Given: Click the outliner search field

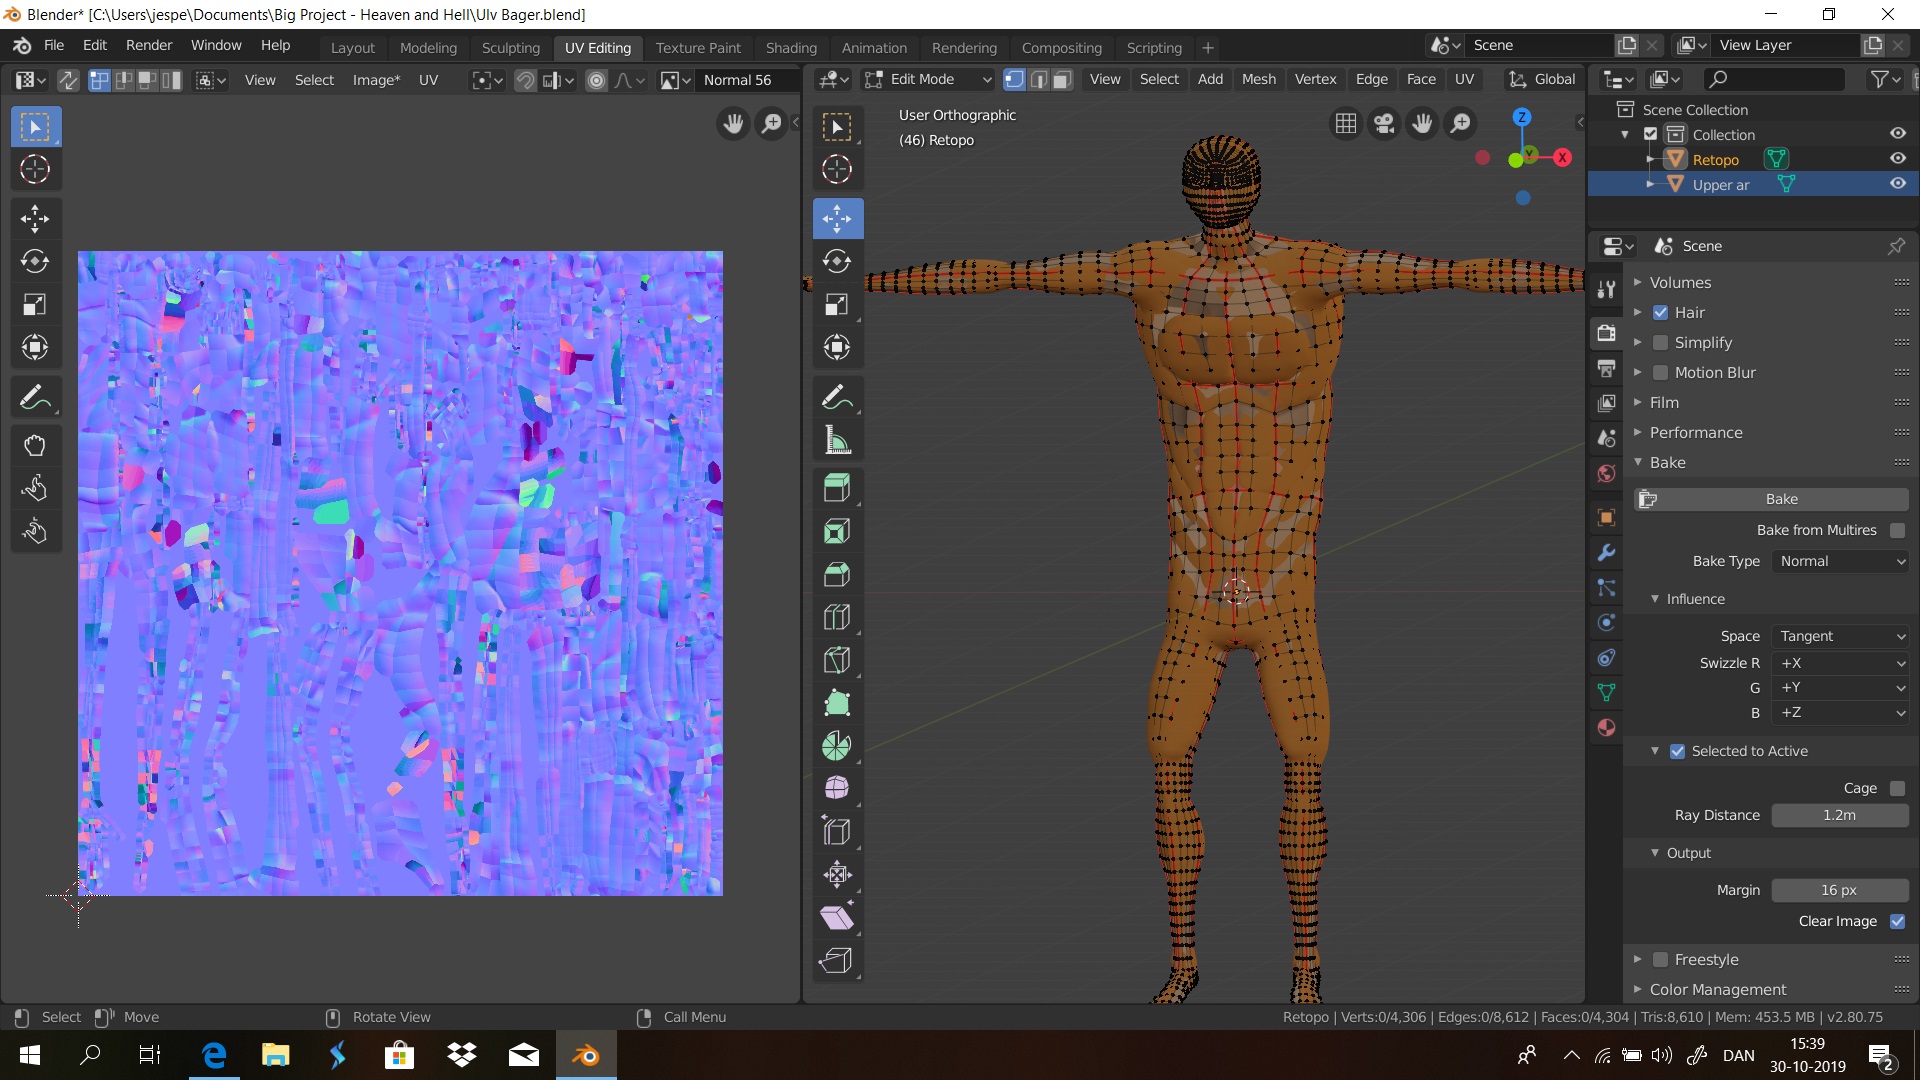Looking at the screenshot, I should tap(1774, 79).
